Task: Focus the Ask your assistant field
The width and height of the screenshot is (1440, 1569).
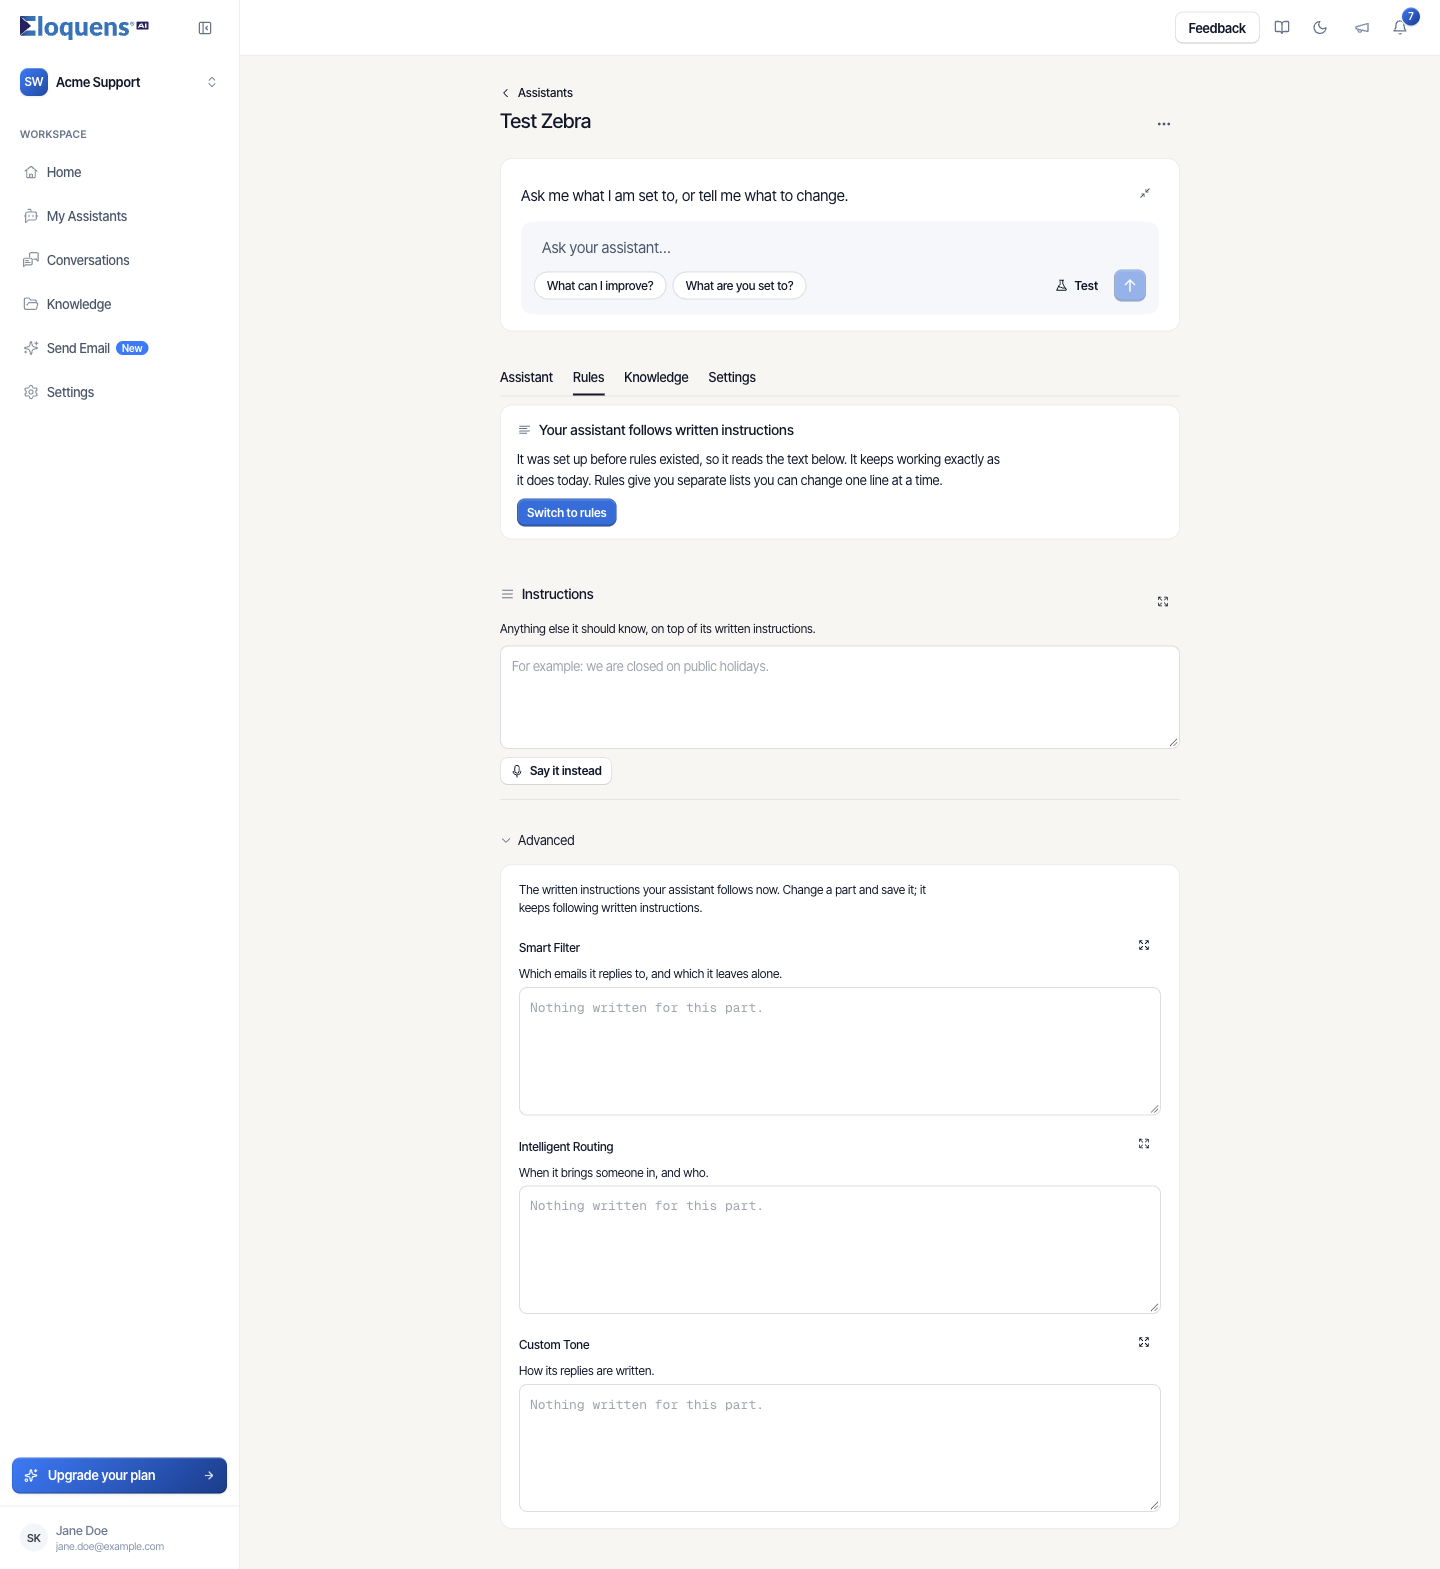Action: click(x=840, y=248)
